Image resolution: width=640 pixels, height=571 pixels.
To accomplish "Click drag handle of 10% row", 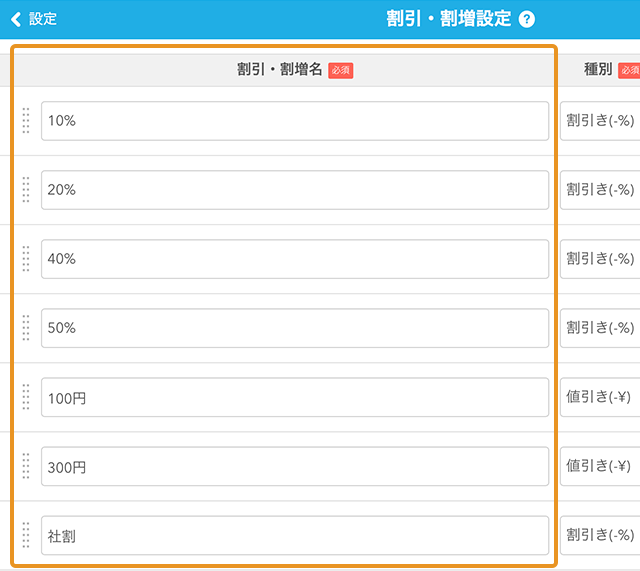I will (x=26, y=121).
